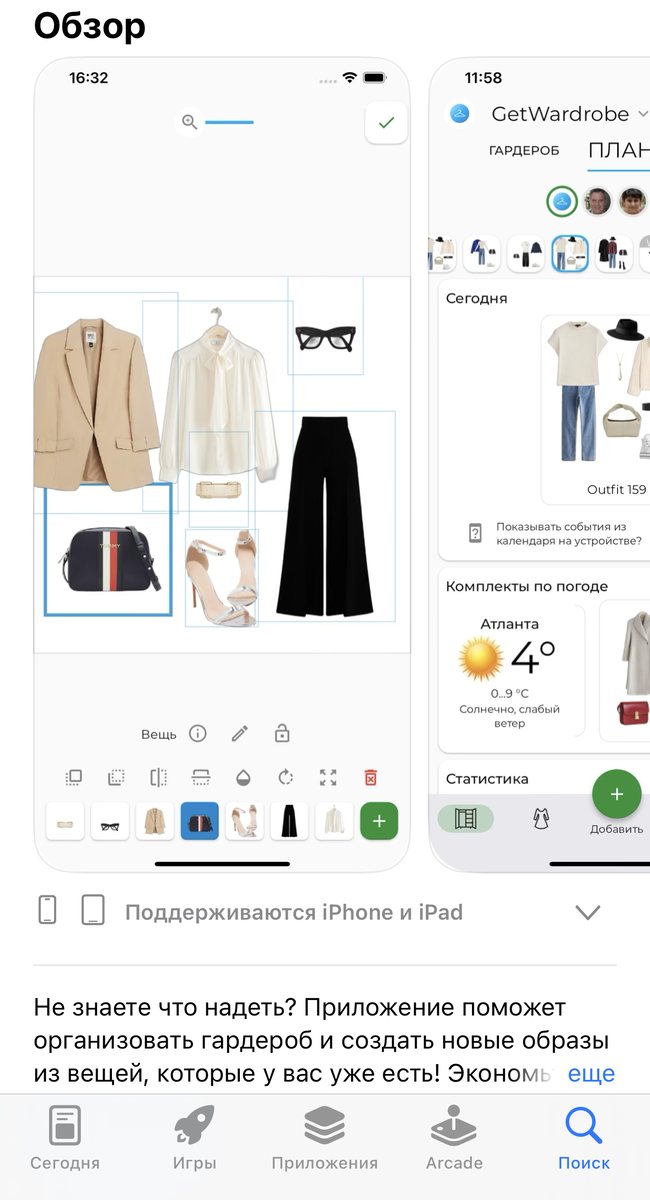Select the sunglasses thumbnail in item strip

110,821
